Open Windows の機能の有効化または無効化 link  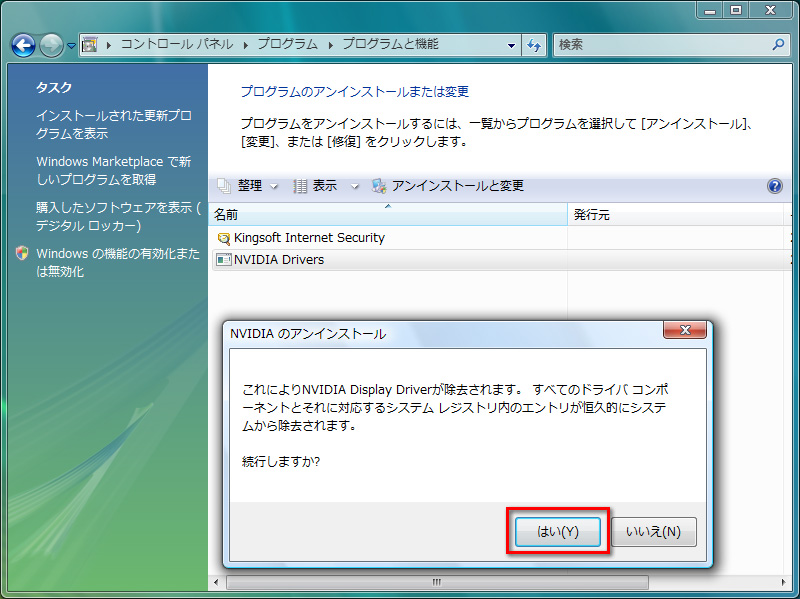(118, 262)
